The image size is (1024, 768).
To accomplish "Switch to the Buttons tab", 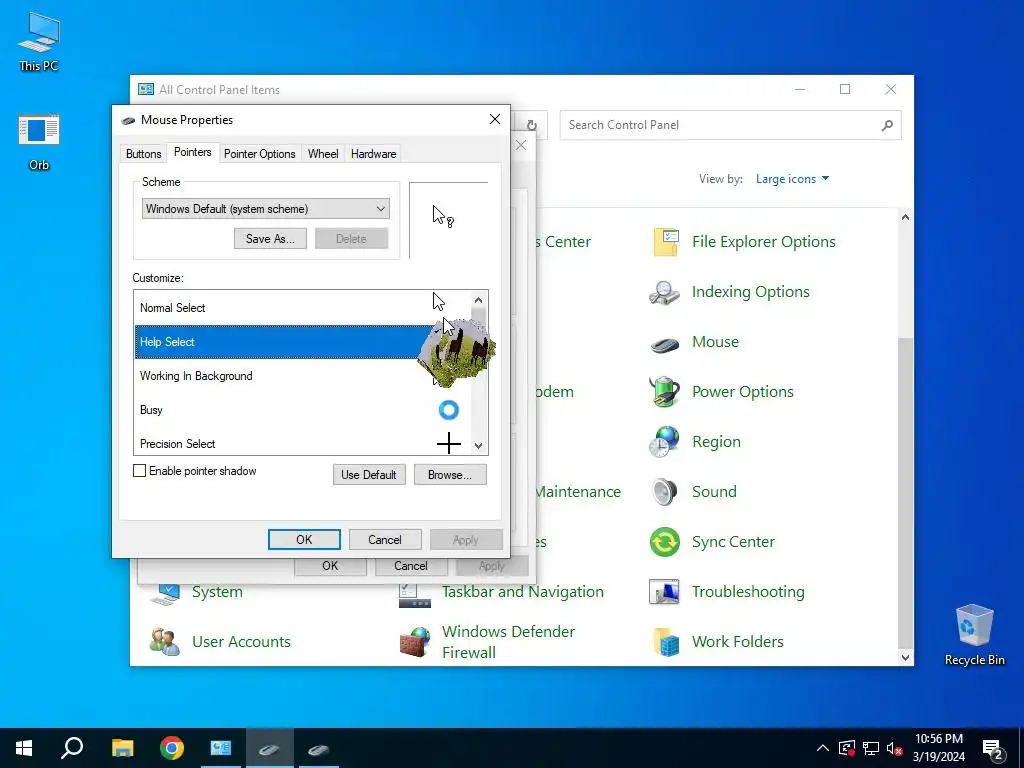I will point(143,154).
